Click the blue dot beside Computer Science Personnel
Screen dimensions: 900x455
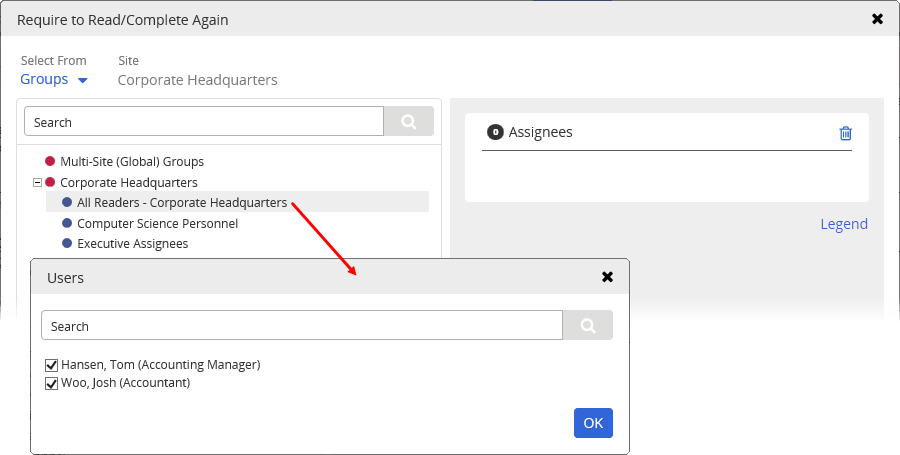[67, 223]
